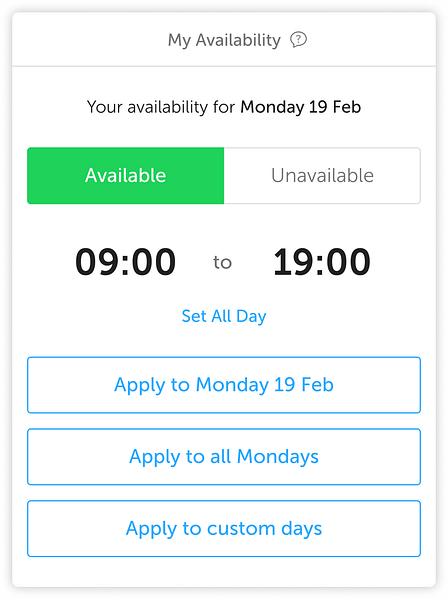Click the minutes digits of the 09:00 time

[154, 262]
